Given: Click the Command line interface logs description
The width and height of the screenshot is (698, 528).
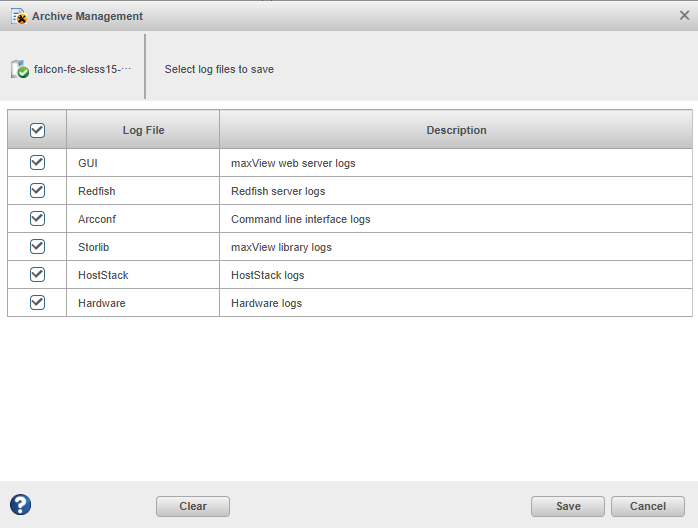Looking at the screenshot, I should [300, 219].
